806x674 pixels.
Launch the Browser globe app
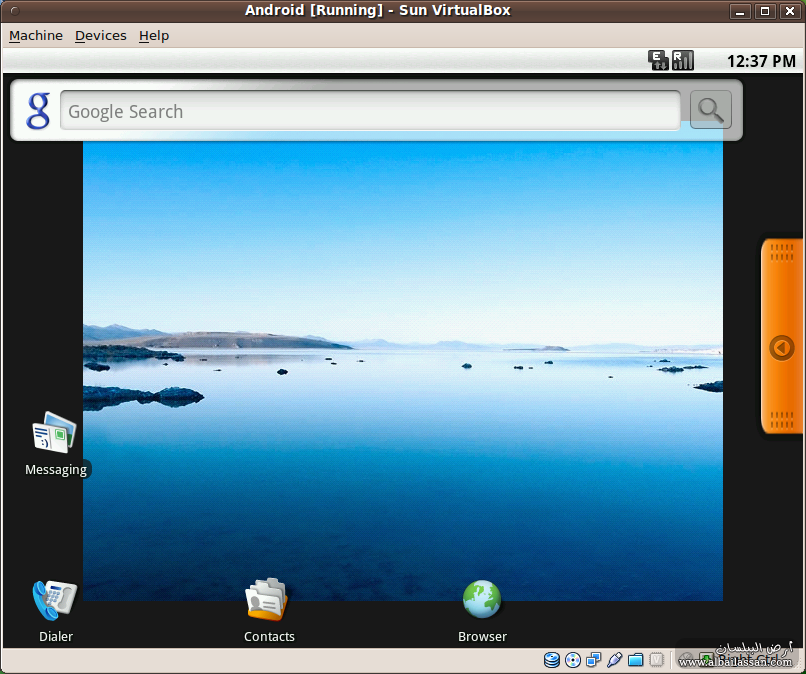pyautogui.click(x=482, y=612)
